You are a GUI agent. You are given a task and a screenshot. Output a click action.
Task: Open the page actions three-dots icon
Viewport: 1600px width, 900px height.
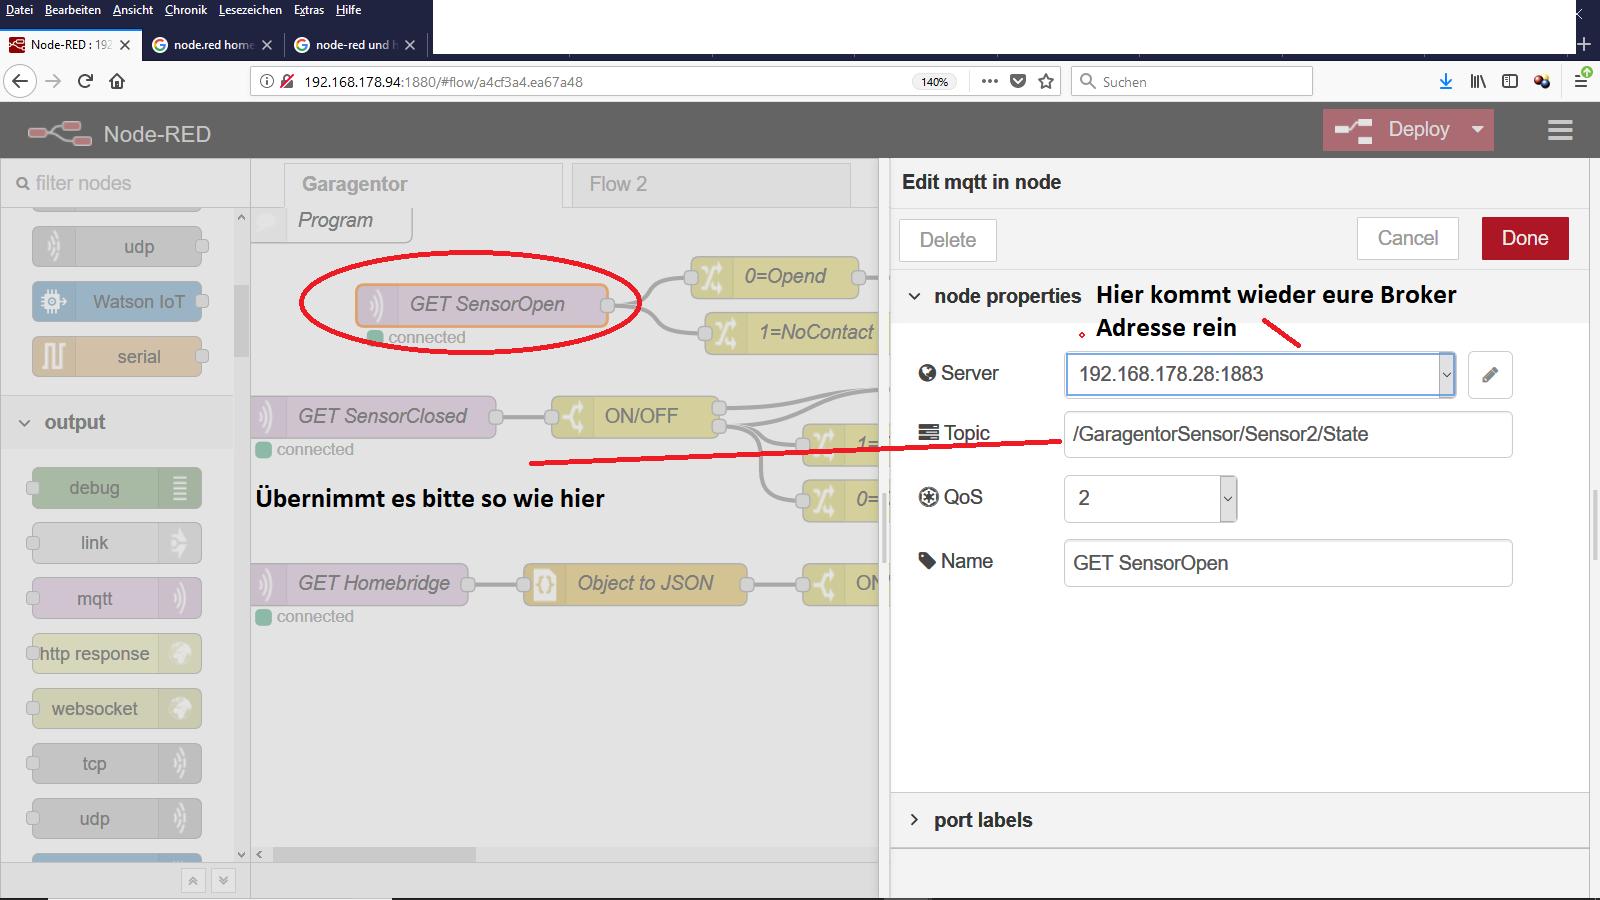point(989,82)
